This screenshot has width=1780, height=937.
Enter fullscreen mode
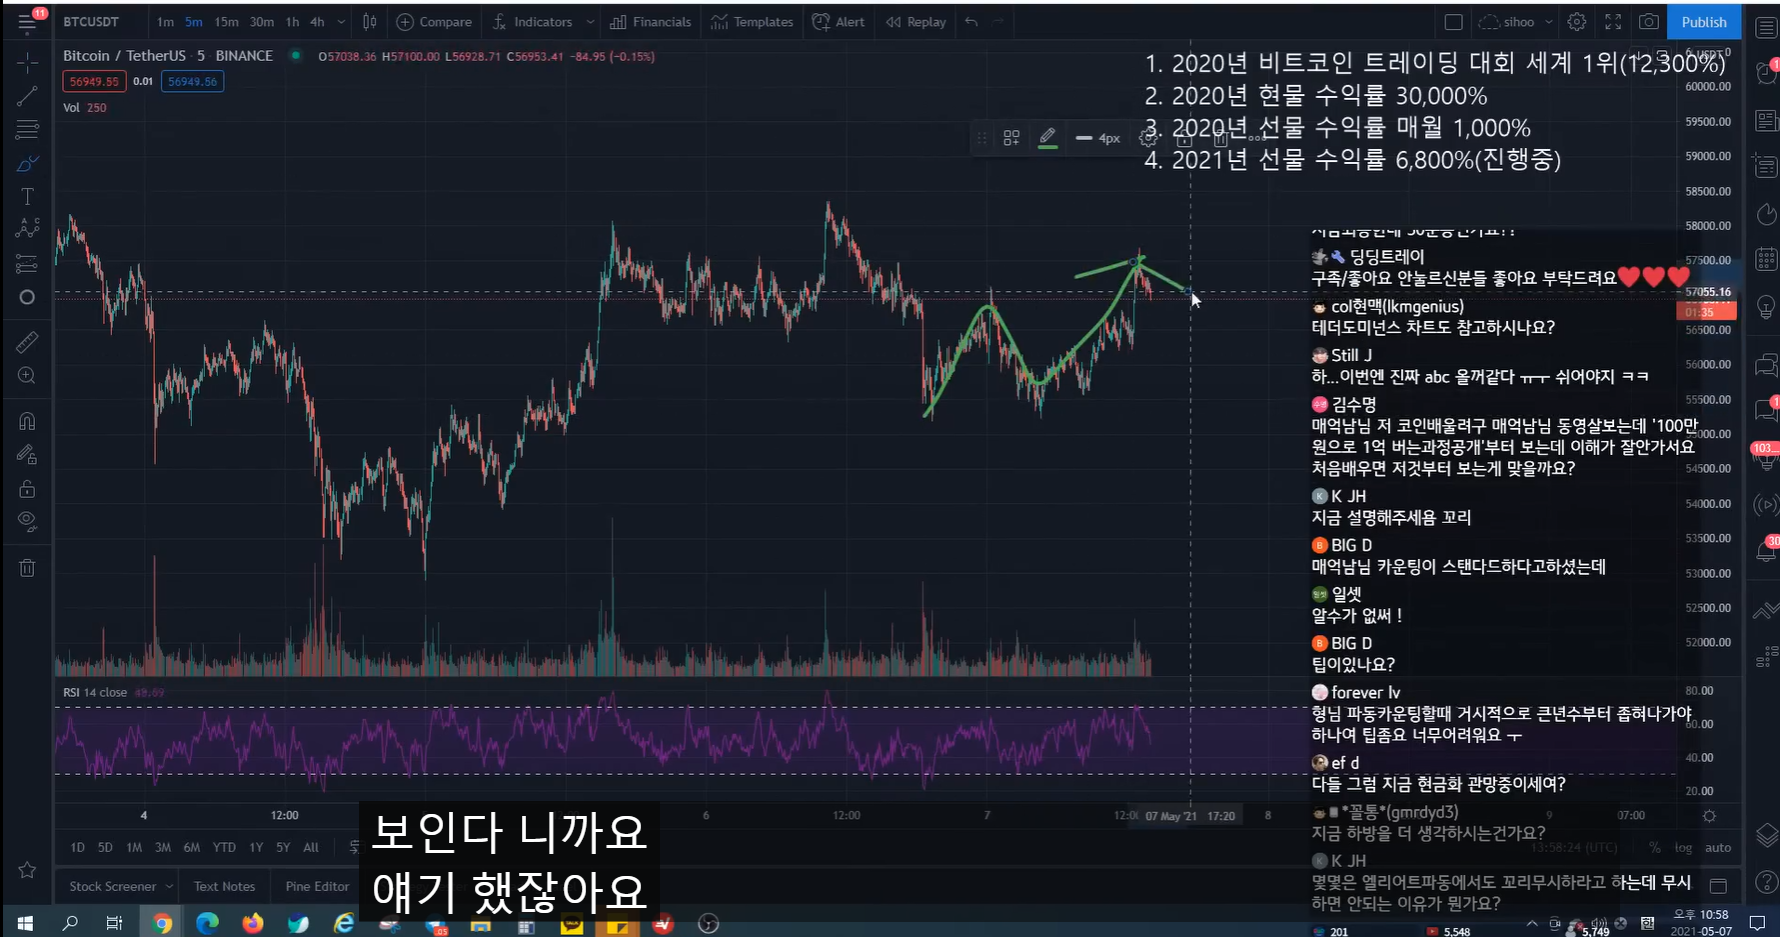tap(1613, 22)
